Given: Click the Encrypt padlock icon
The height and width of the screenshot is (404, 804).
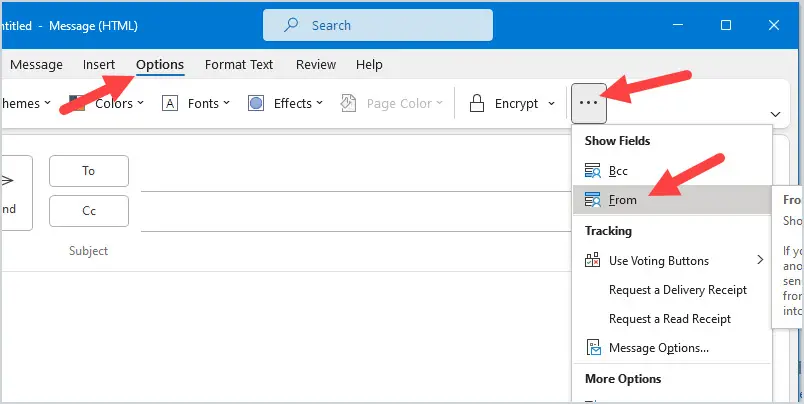Looking at the screenshot, I should pyautogui.click(x=477, y=103).
